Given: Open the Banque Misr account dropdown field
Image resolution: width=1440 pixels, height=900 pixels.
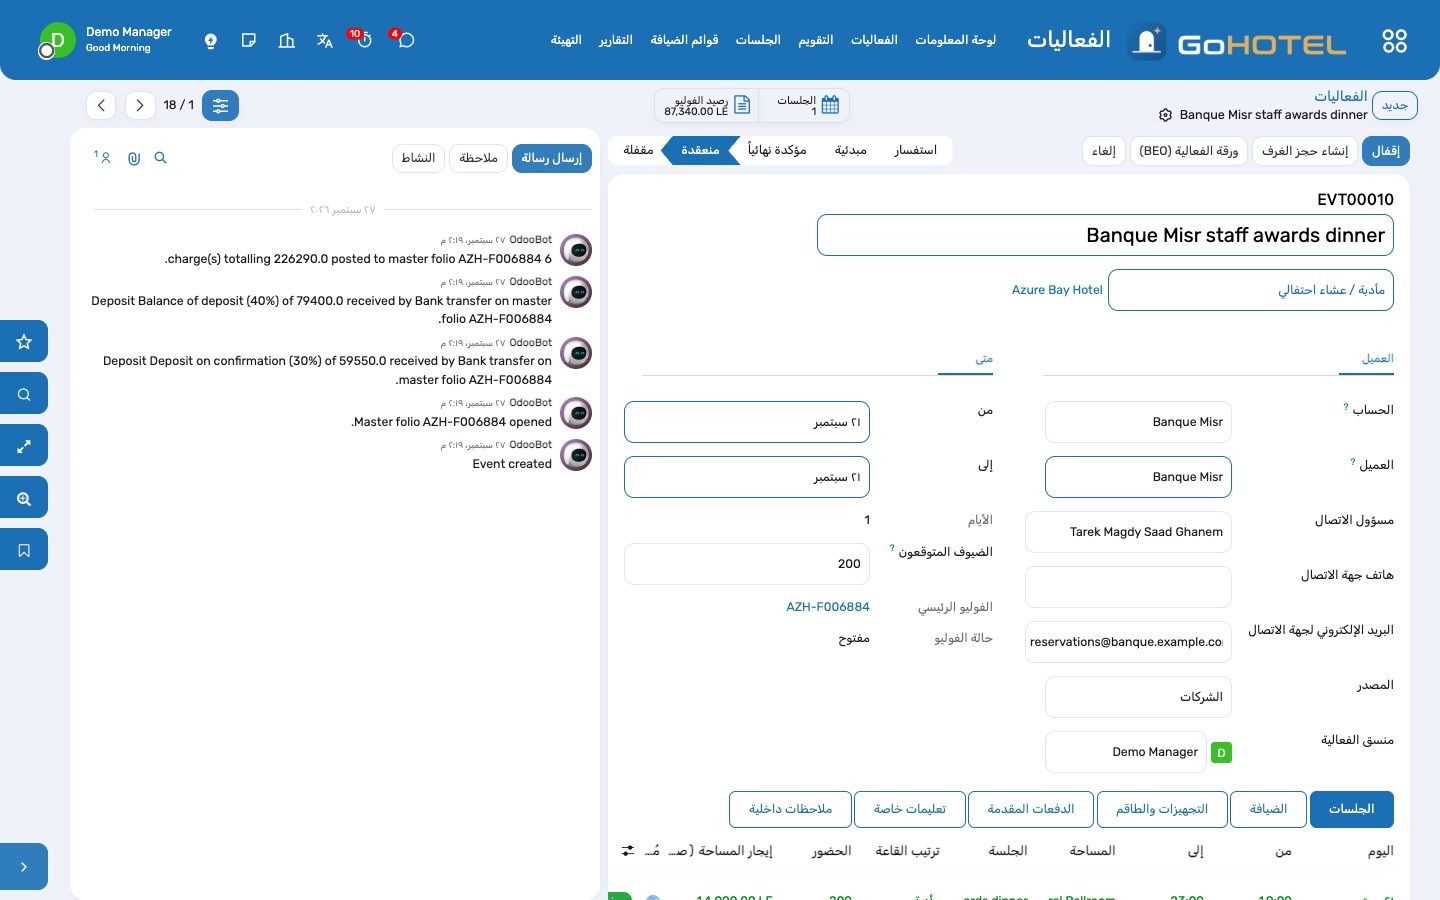Looking at the screenshot, I should (1138, 422).
